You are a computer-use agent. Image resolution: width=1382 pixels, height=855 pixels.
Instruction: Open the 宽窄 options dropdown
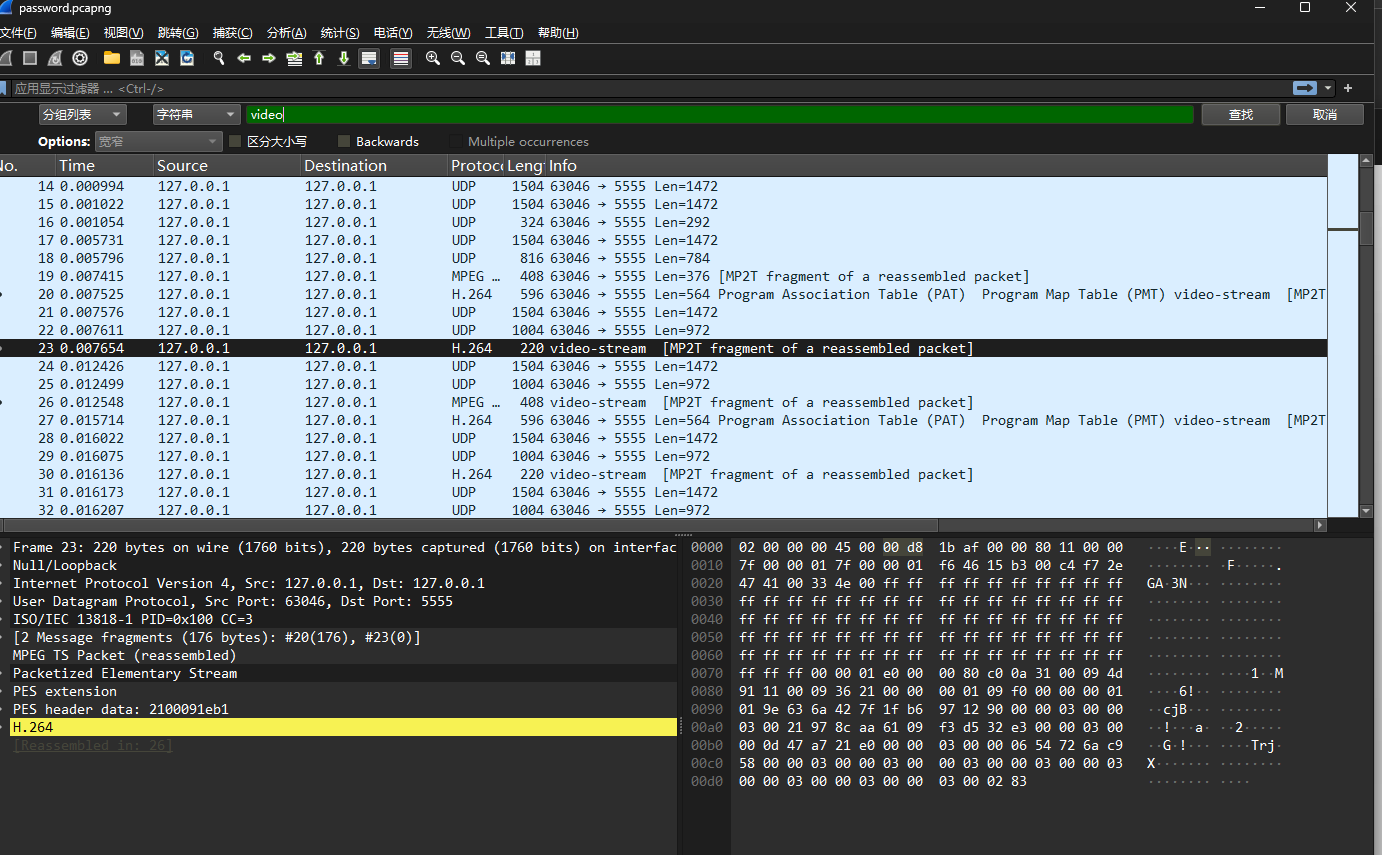point(158,141)
